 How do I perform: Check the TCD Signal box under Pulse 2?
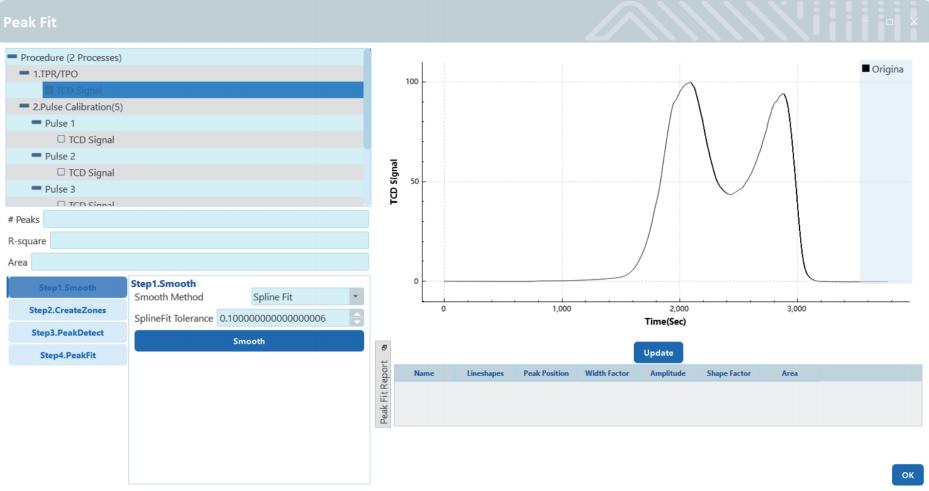(x=62, y=172)
